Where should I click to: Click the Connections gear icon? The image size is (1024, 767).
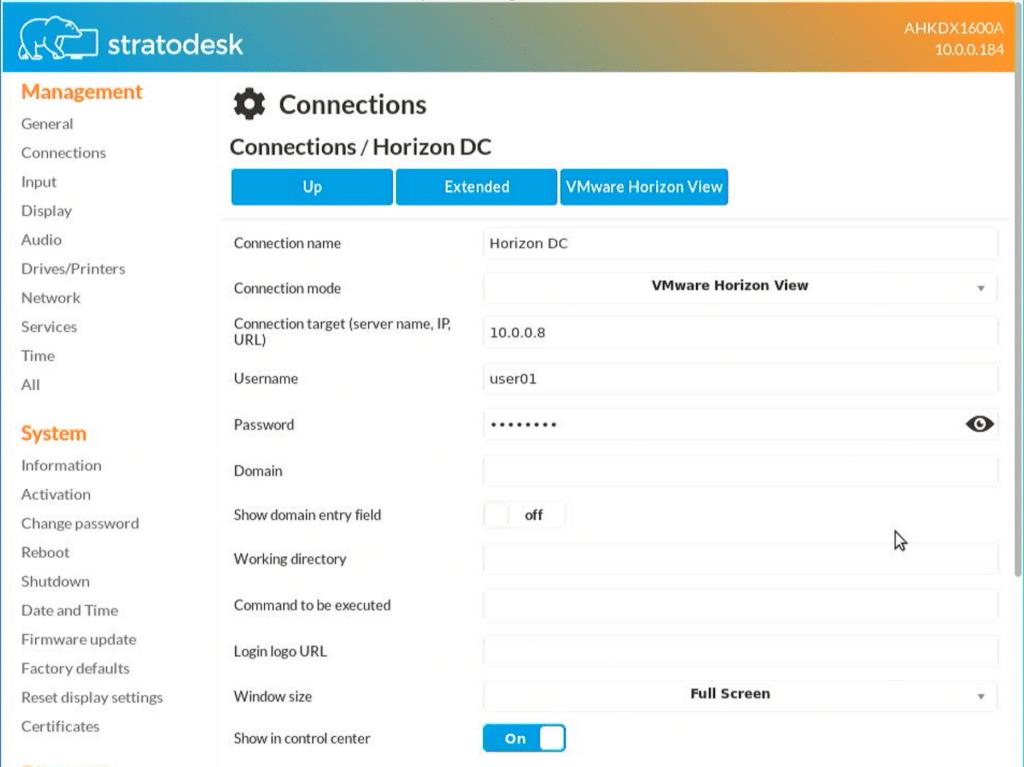pyautogui.click(x=249, y=104)
